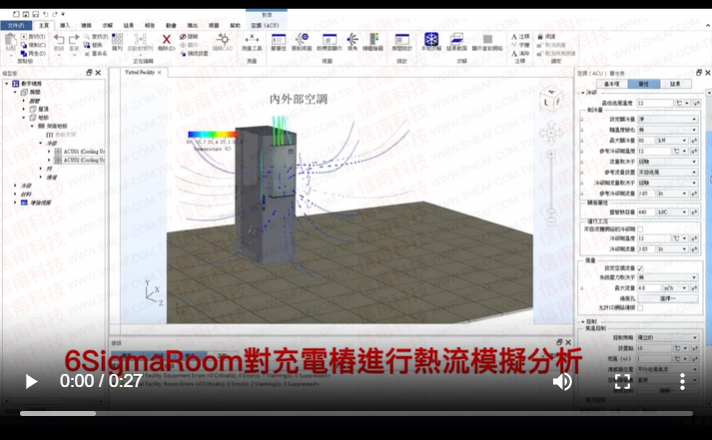Screen dimensions: 712x440
Task: Float the model tree panel via restore icon
Action: [x=89, y=73]
